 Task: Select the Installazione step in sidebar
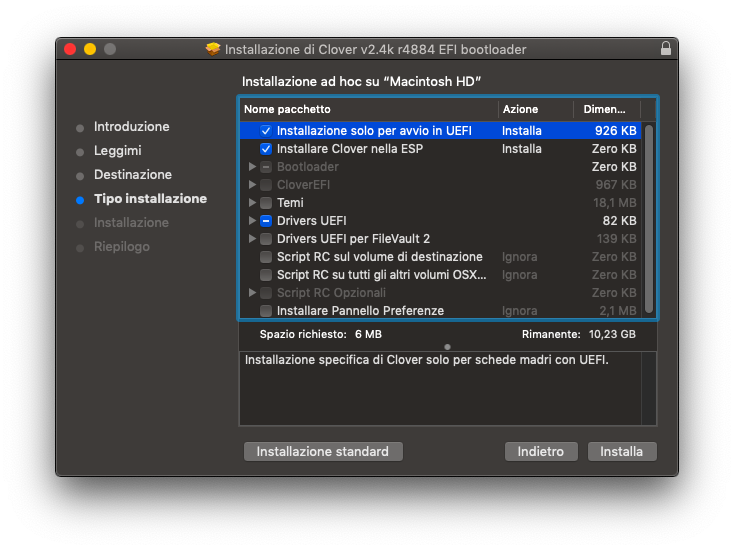tap(131, 223)
